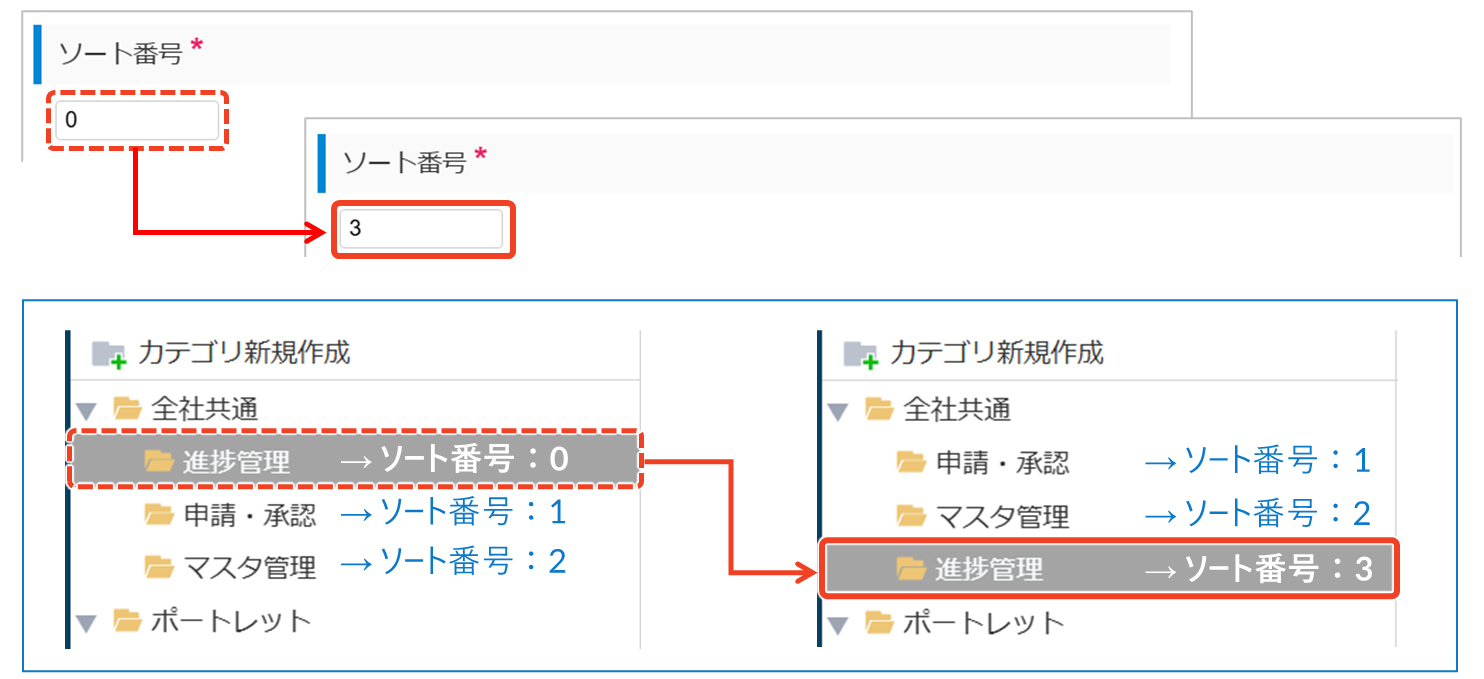The width and height of the screenshot is (1484, 679).
Task: Click the ソート番号 field containing 3
Action: 420,229
